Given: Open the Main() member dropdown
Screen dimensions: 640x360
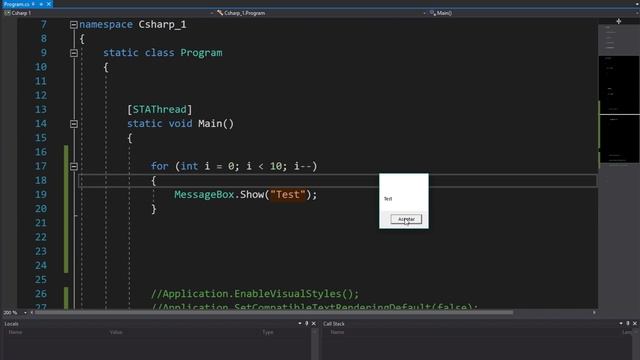Looking at the screenshot, I should coord(533,13).
